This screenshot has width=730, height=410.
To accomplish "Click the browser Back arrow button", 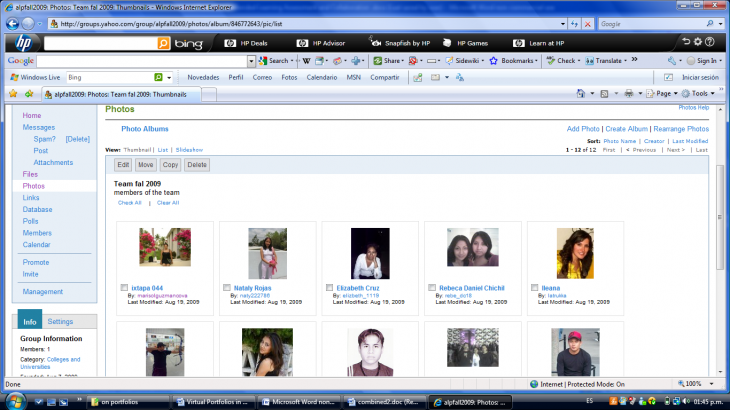I will pyautogui.click(x=13, y=24).
